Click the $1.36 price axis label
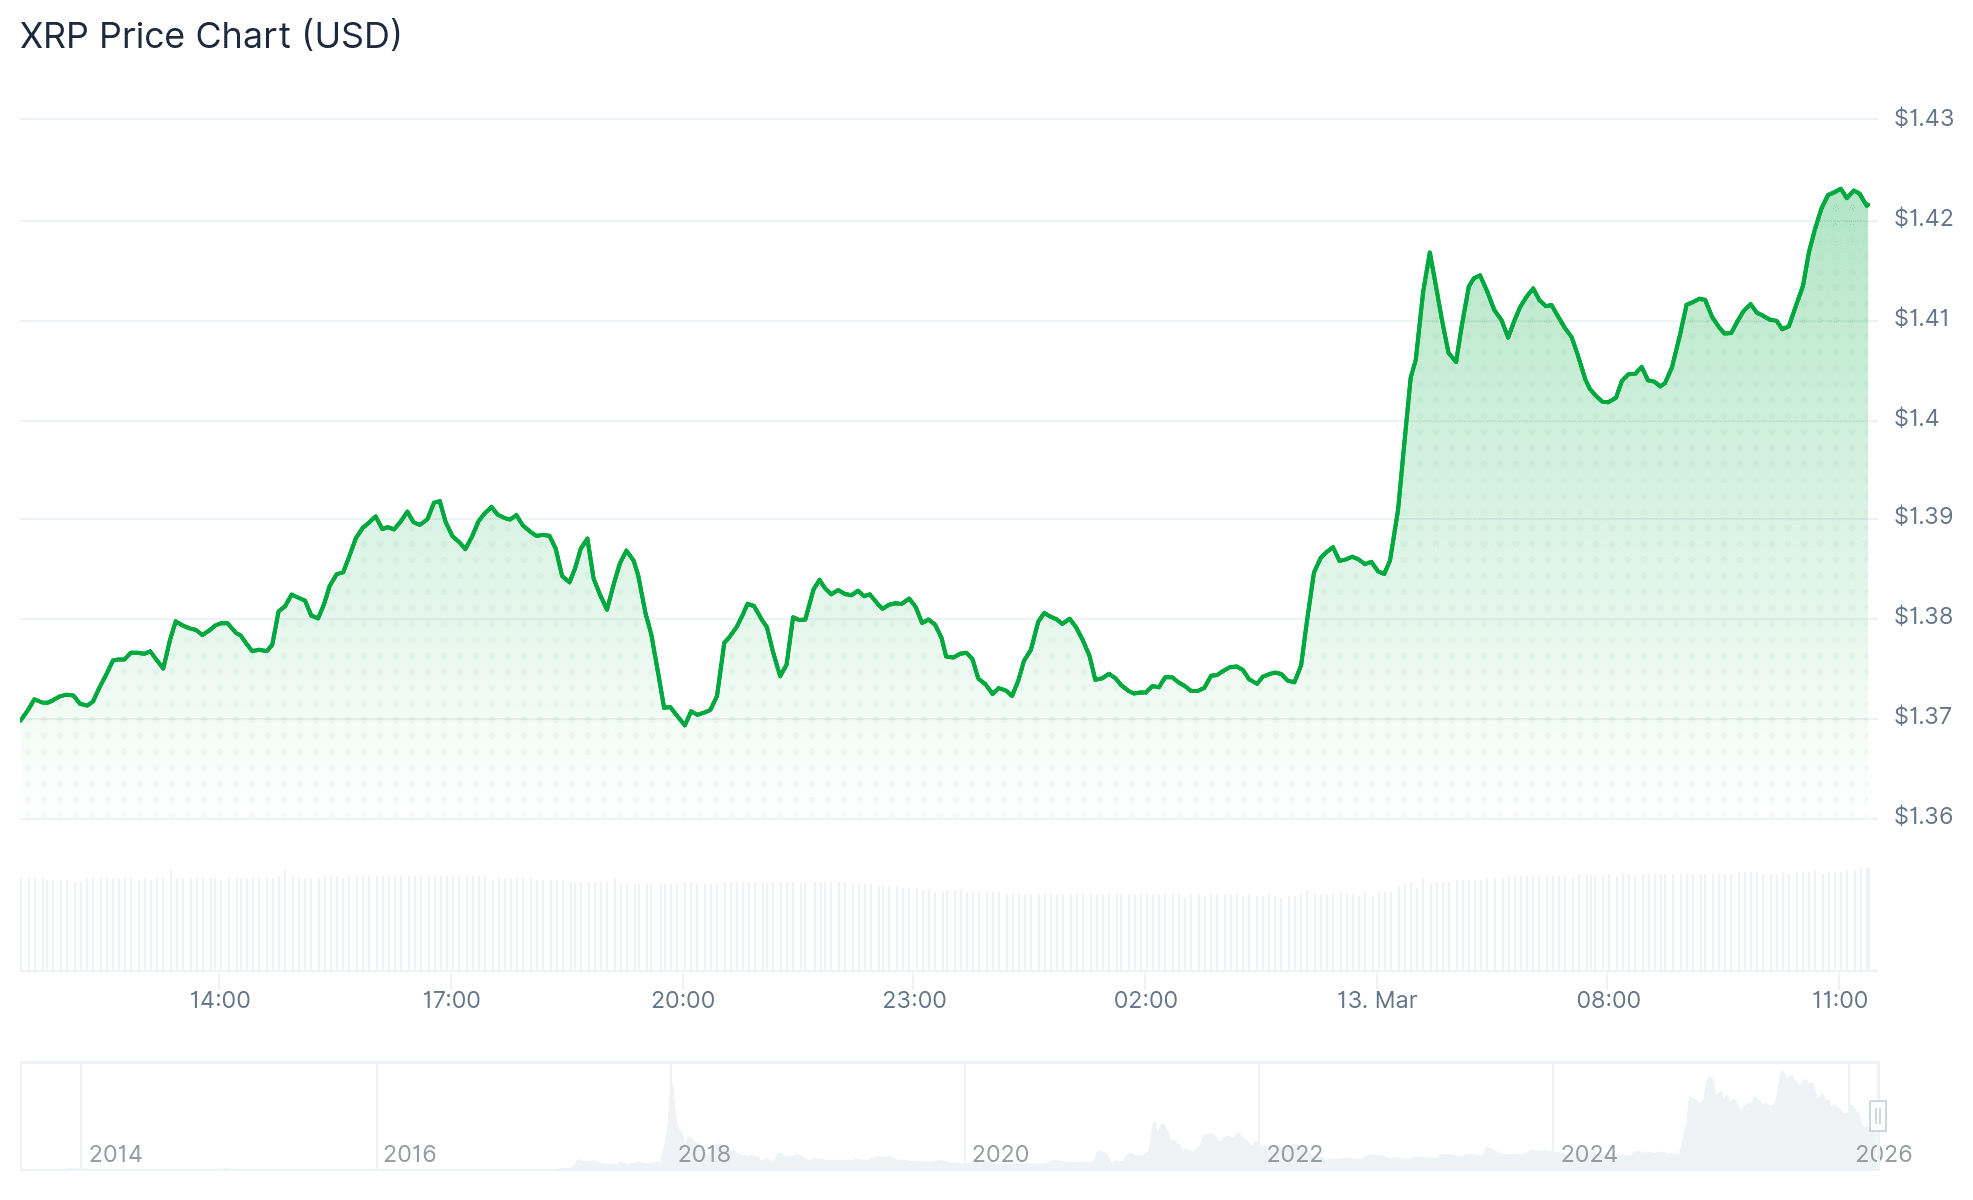 pyautogui.click(x=1923, y=816)
